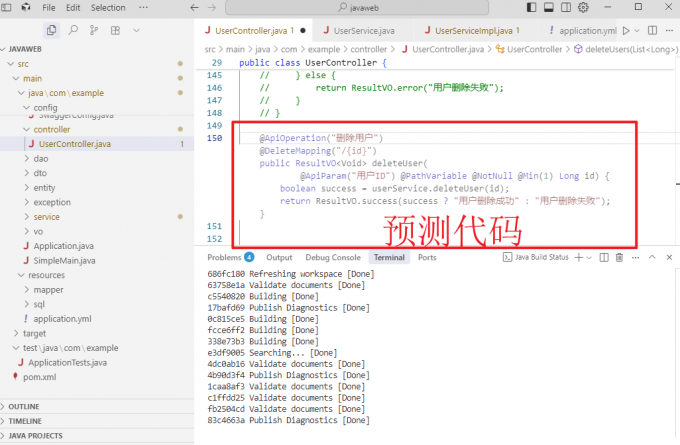Open the Search view icon
This screenshot has height=445, width=680.
pyautogui.click(x=73, y=31)
